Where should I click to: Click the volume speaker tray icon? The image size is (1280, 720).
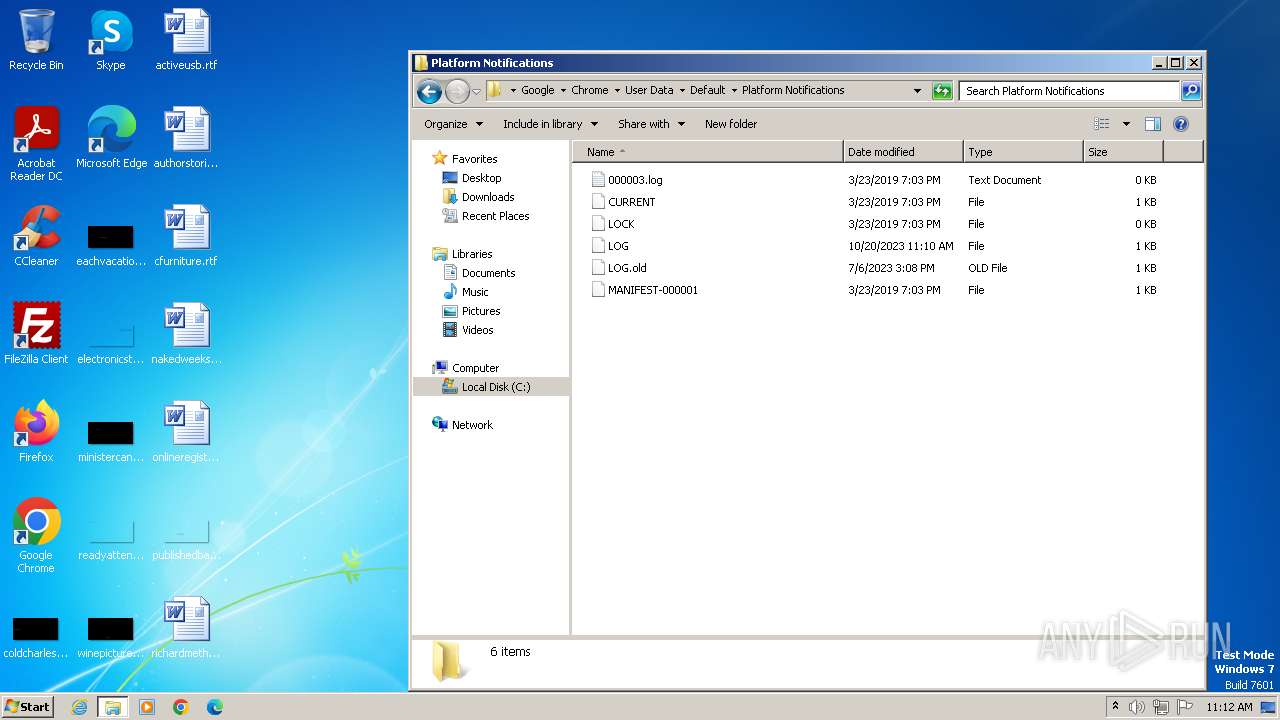pyautogui.click(x=1137, y=707)
